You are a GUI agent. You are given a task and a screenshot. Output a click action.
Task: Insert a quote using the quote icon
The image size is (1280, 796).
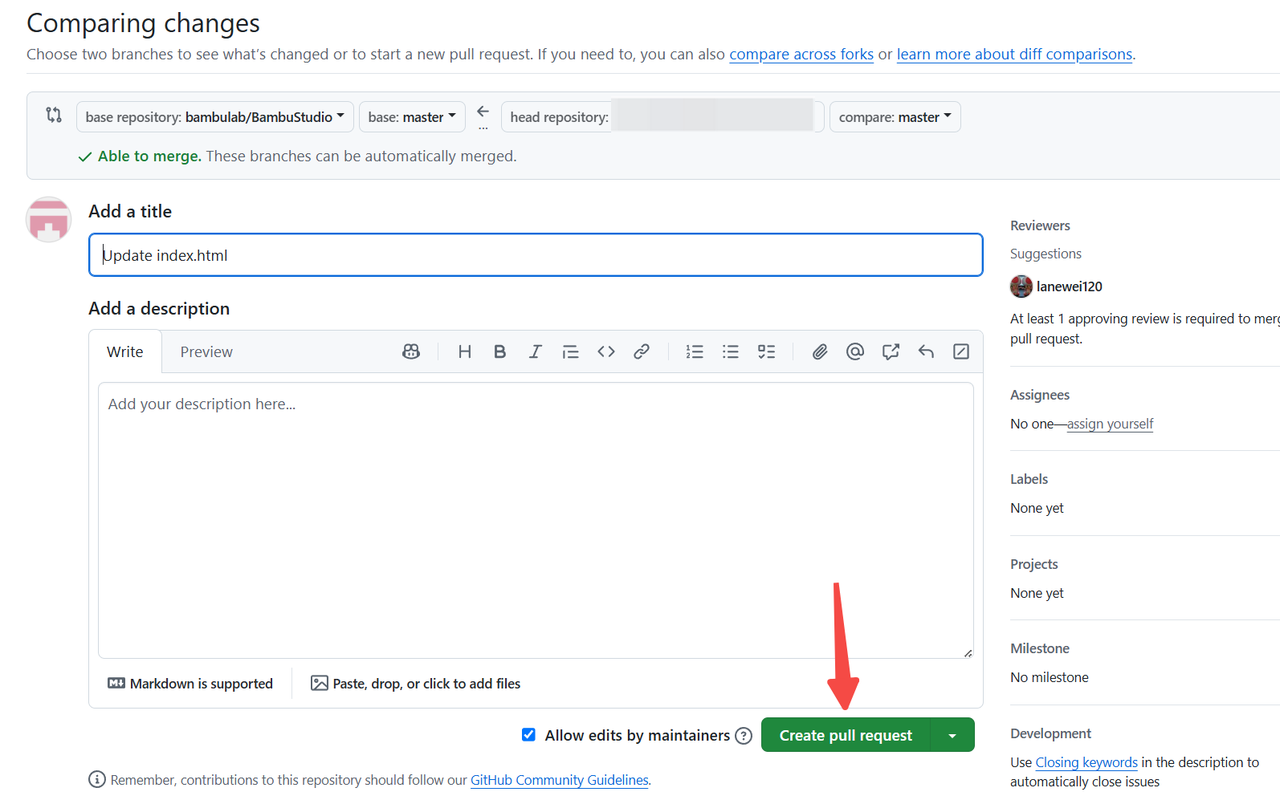pyautogui.click(x=570, y=352)
